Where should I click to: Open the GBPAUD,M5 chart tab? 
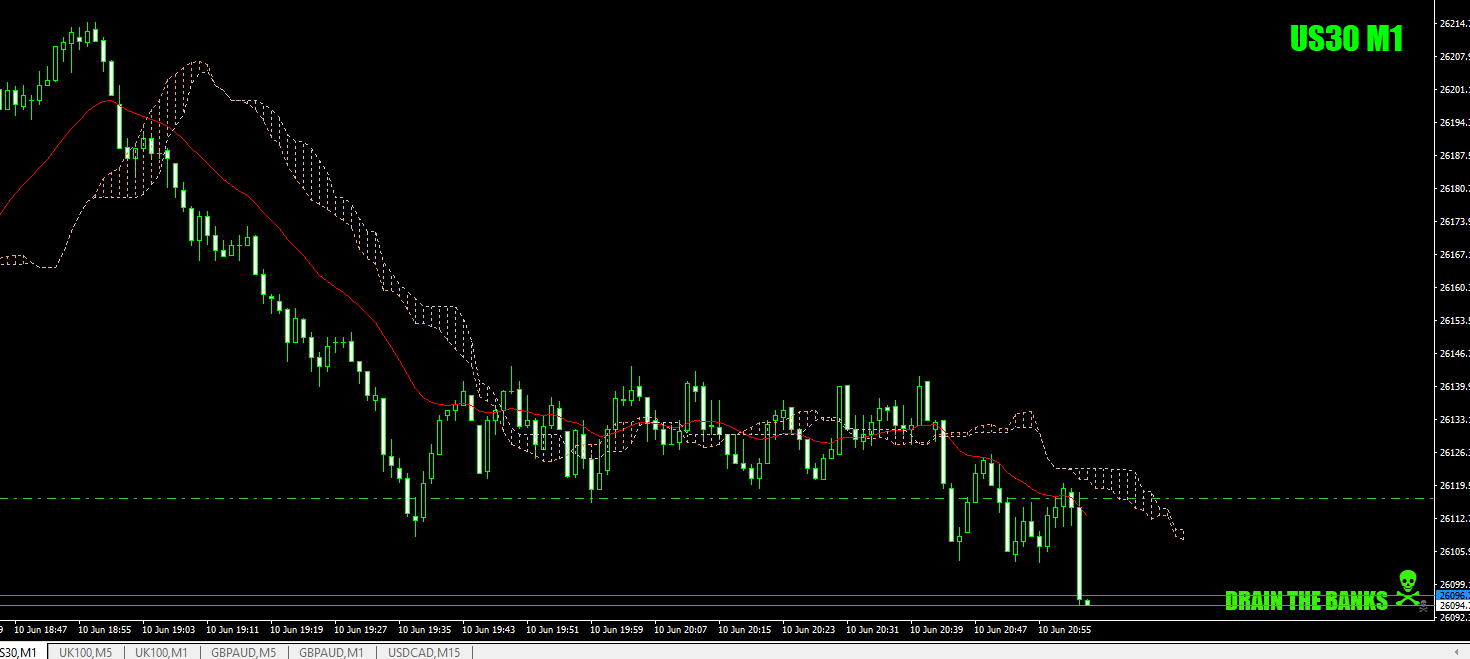pos(243,652)
